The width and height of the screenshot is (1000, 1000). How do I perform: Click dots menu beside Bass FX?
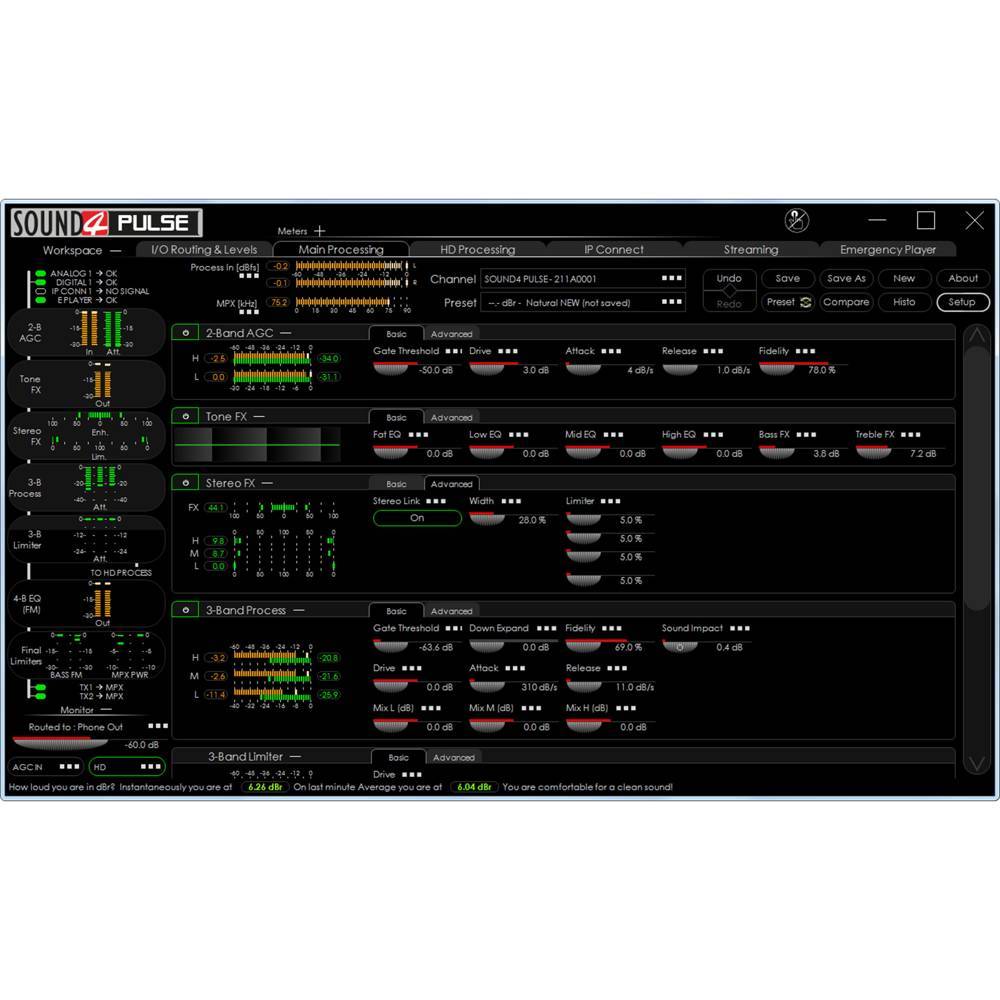[806, 434]
